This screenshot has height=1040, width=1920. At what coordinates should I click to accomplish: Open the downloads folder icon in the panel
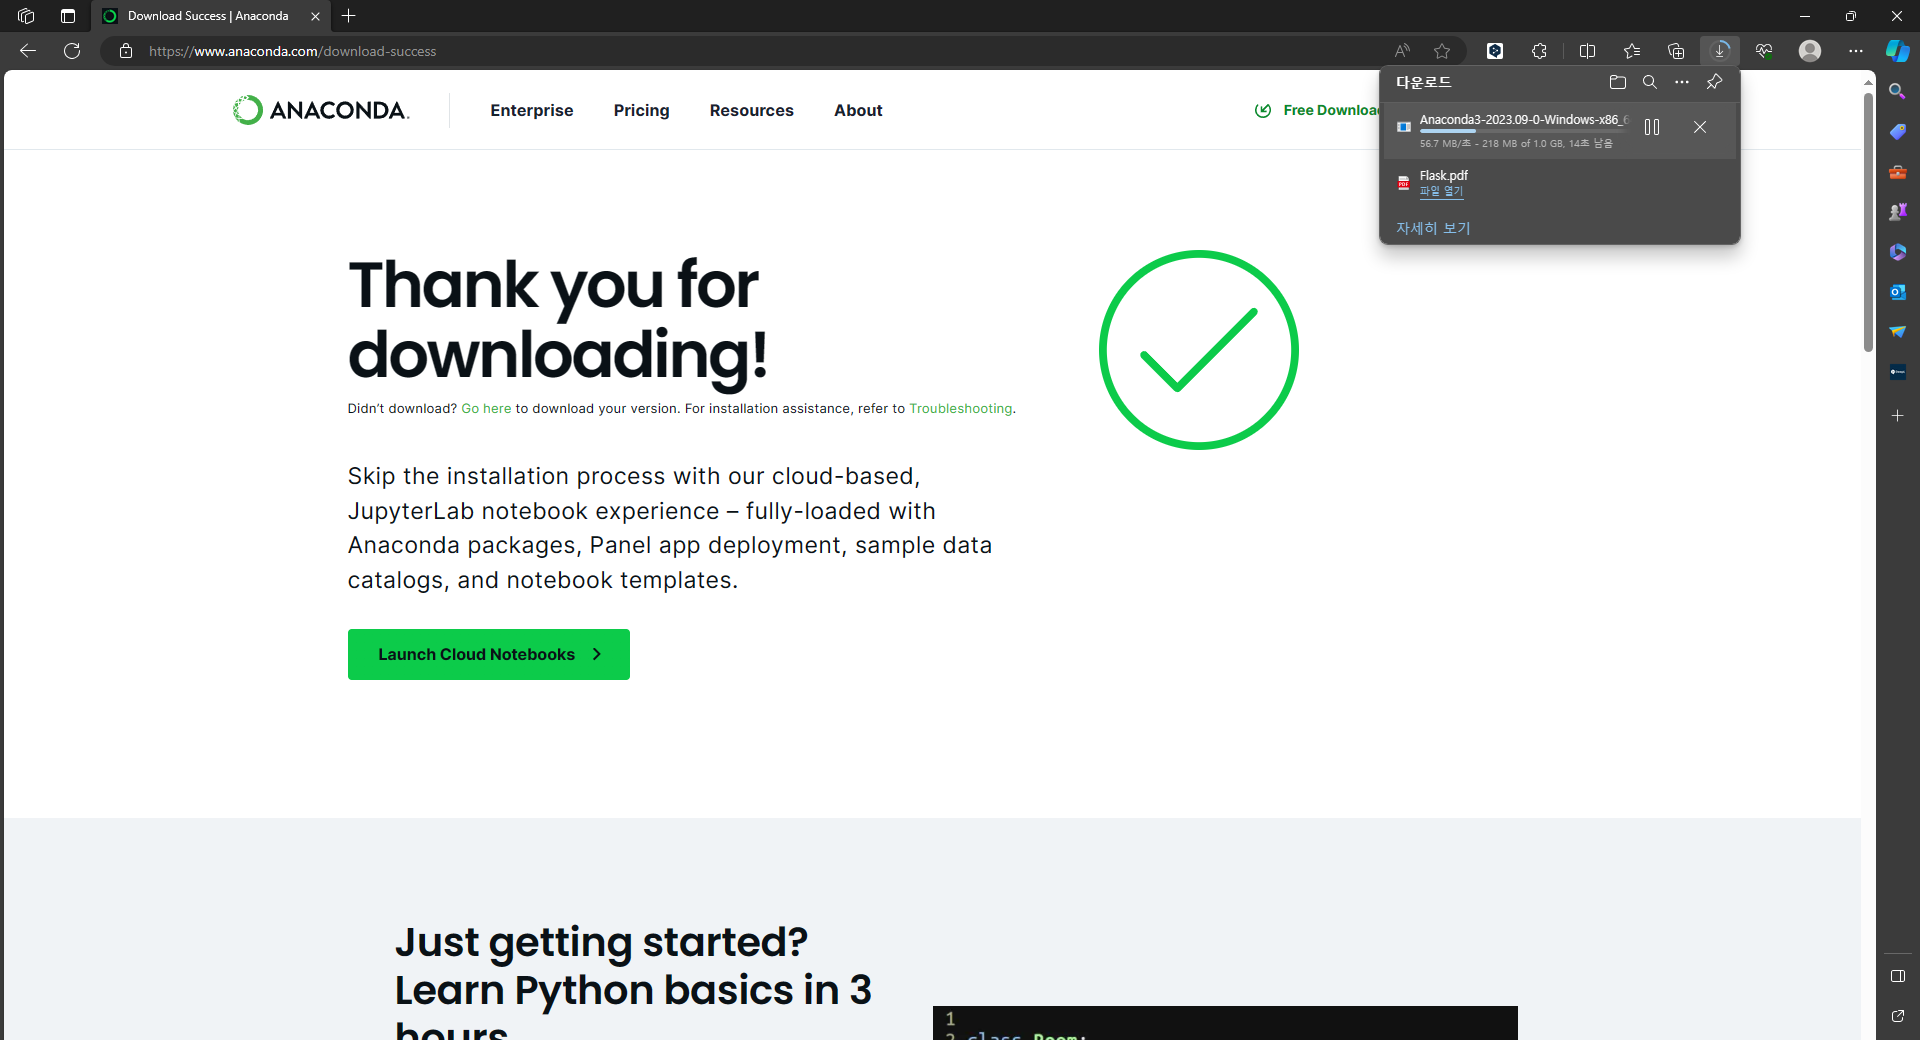(x=1618, y=82)
